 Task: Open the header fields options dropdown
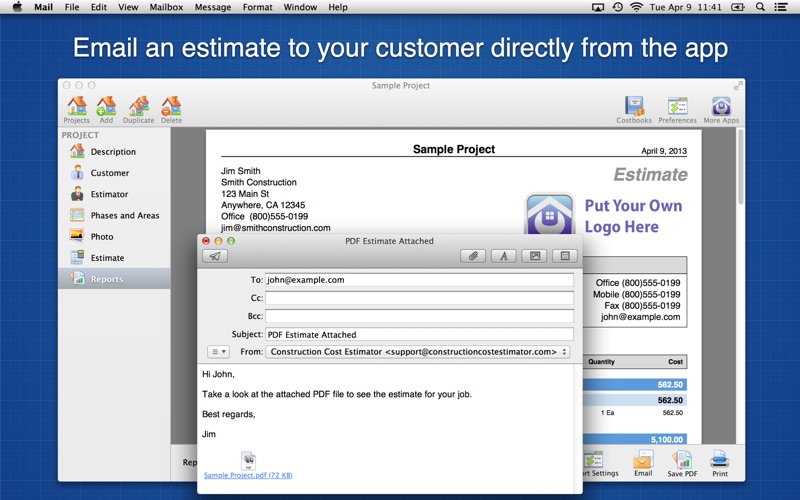[218, 352]
